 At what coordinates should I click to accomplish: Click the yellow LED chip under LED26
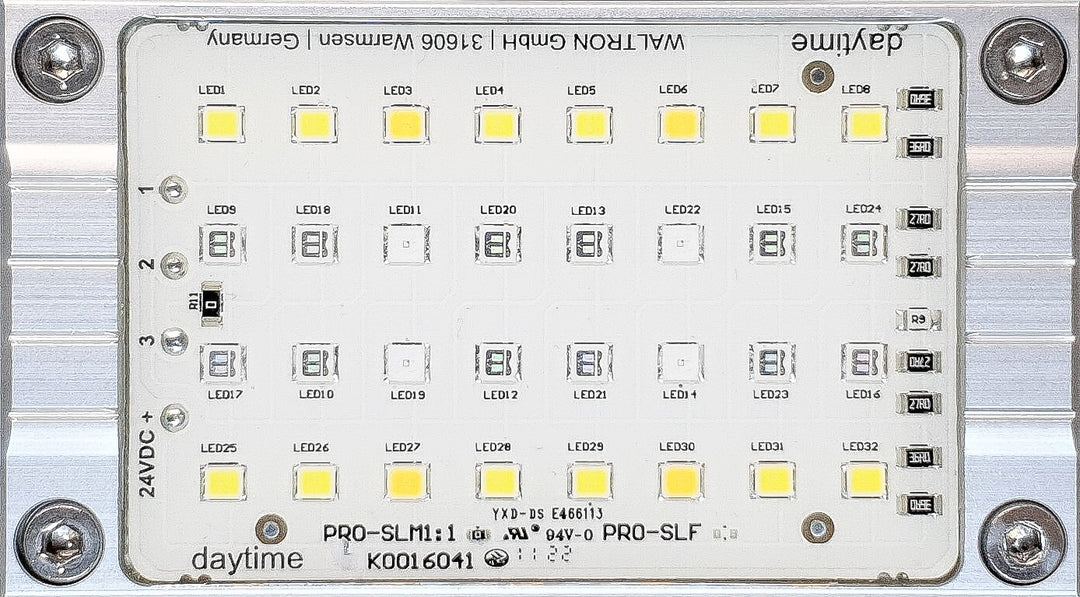coord(315,482)
